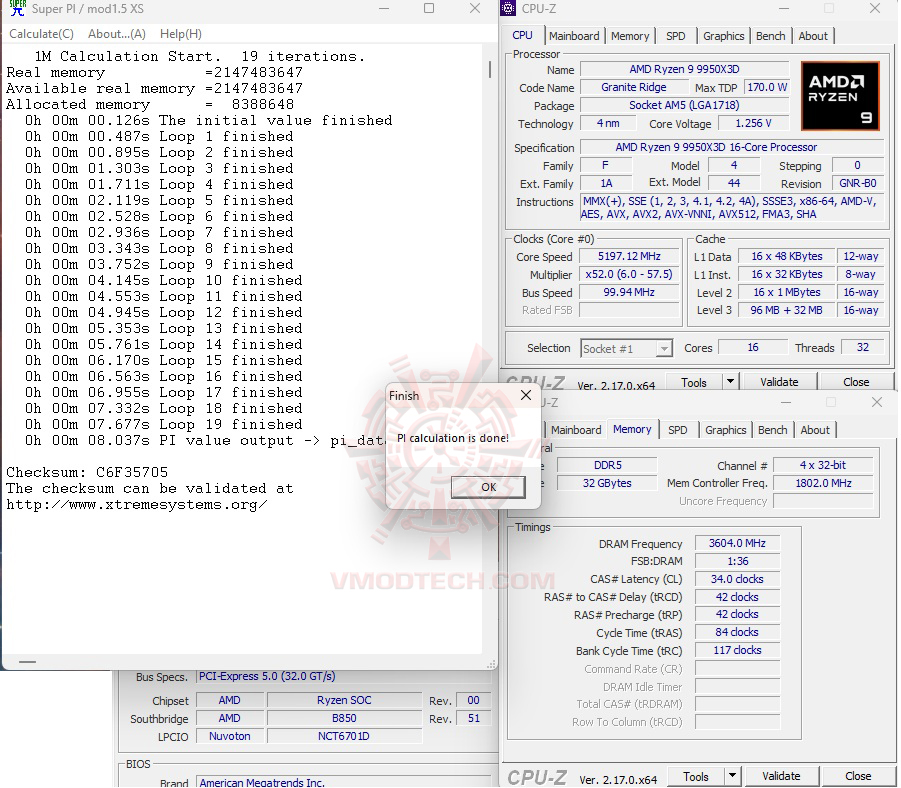Click Close button in top CPU-Z window
This screenshot has height=788, width=901.
click(856, 382)
